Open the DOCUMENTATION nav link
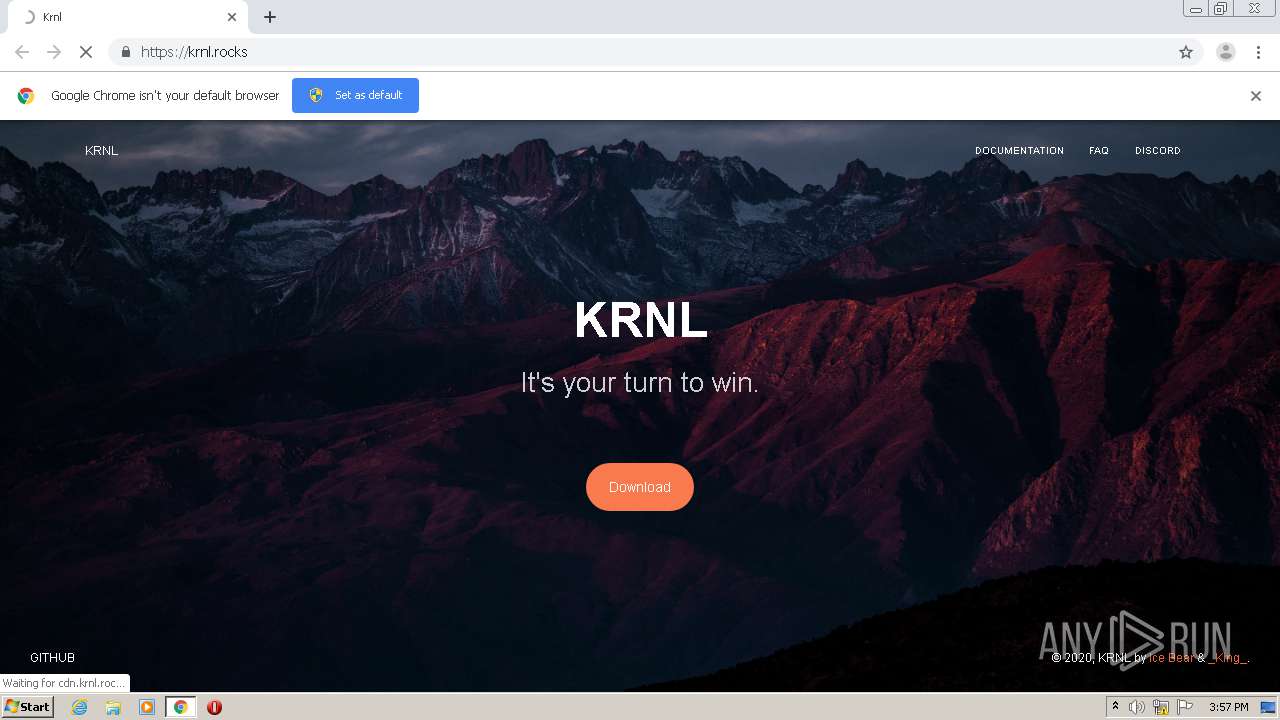1280x720 pixels. (x=1019, y=151)
